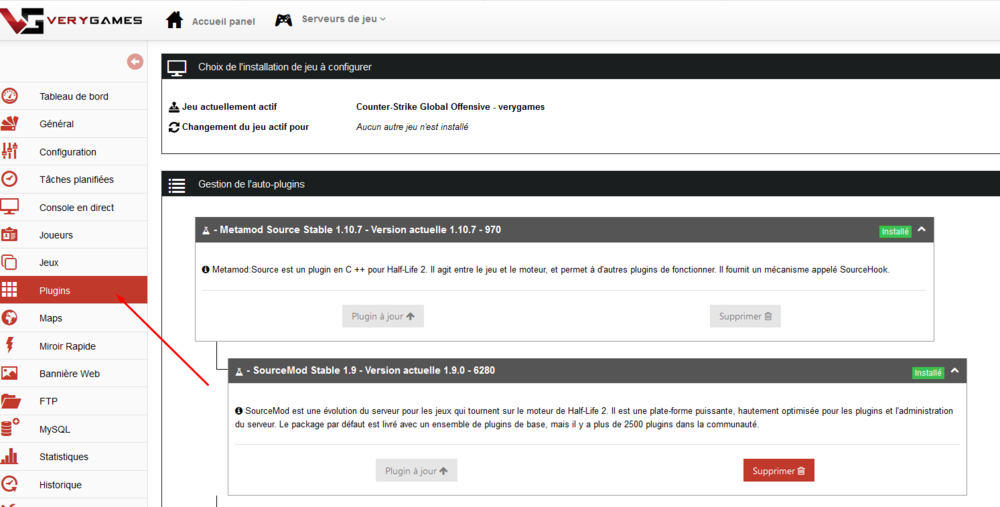
Task: Click Metamod's grey Supprimer button
Action: [745, 316]
